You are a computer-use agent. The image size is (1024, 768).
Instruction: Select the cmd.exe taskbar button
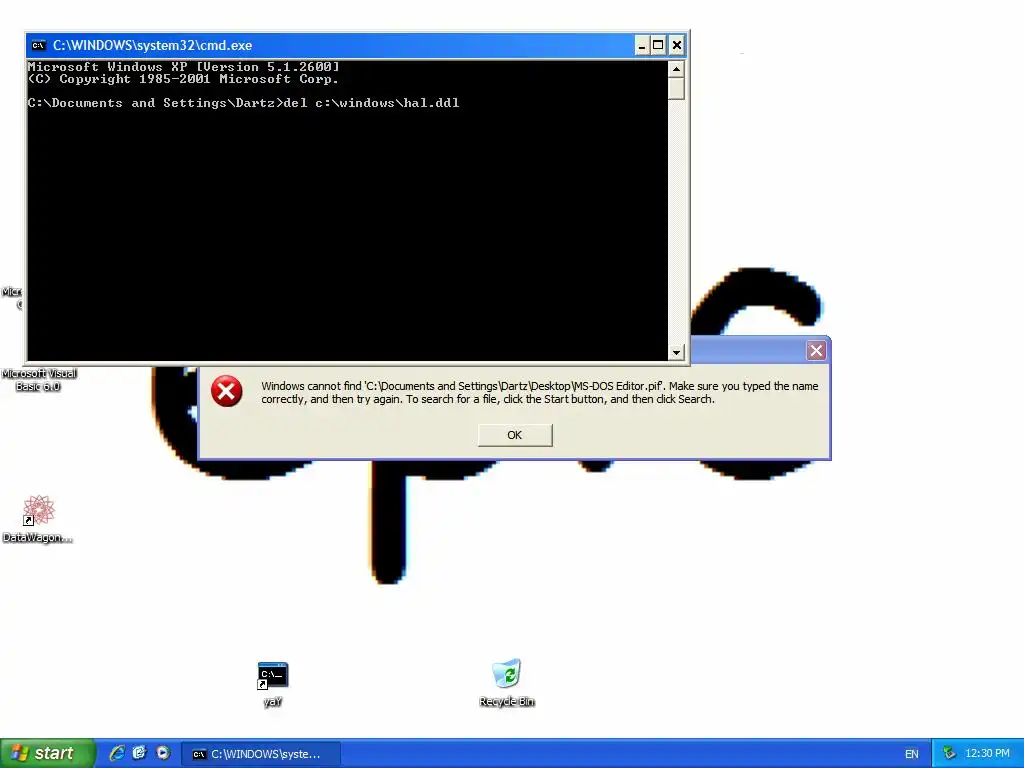click(261, 754)
